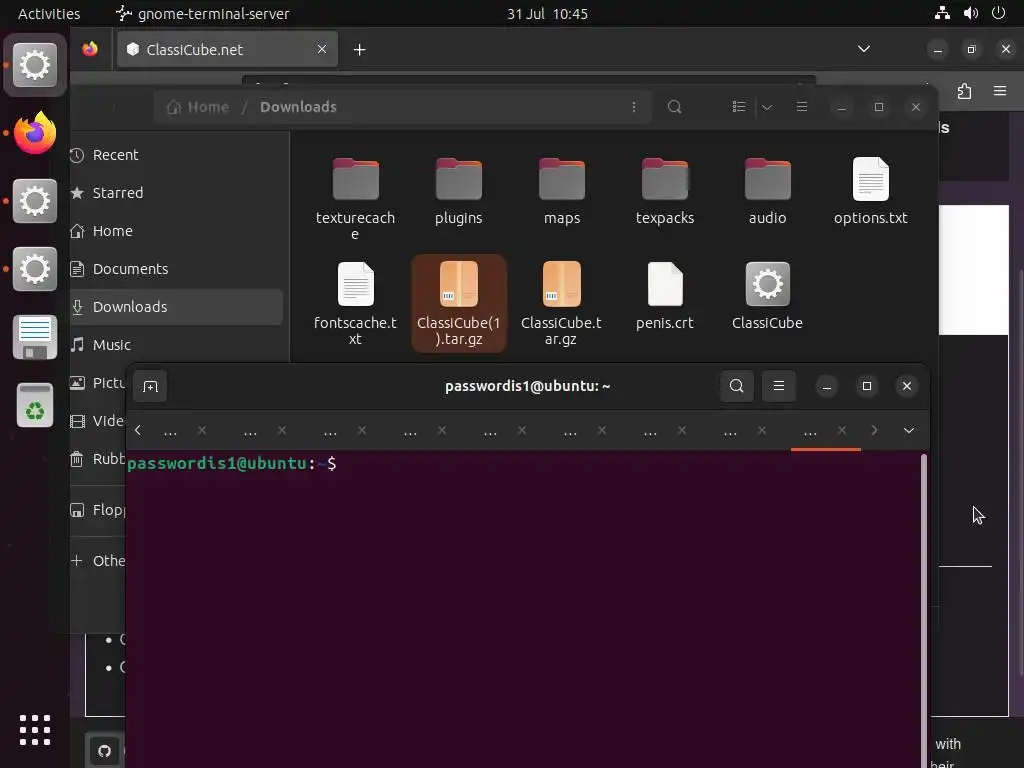Click the network status icon
Screen dimensions: 1024x768
[x=942, y=13]
